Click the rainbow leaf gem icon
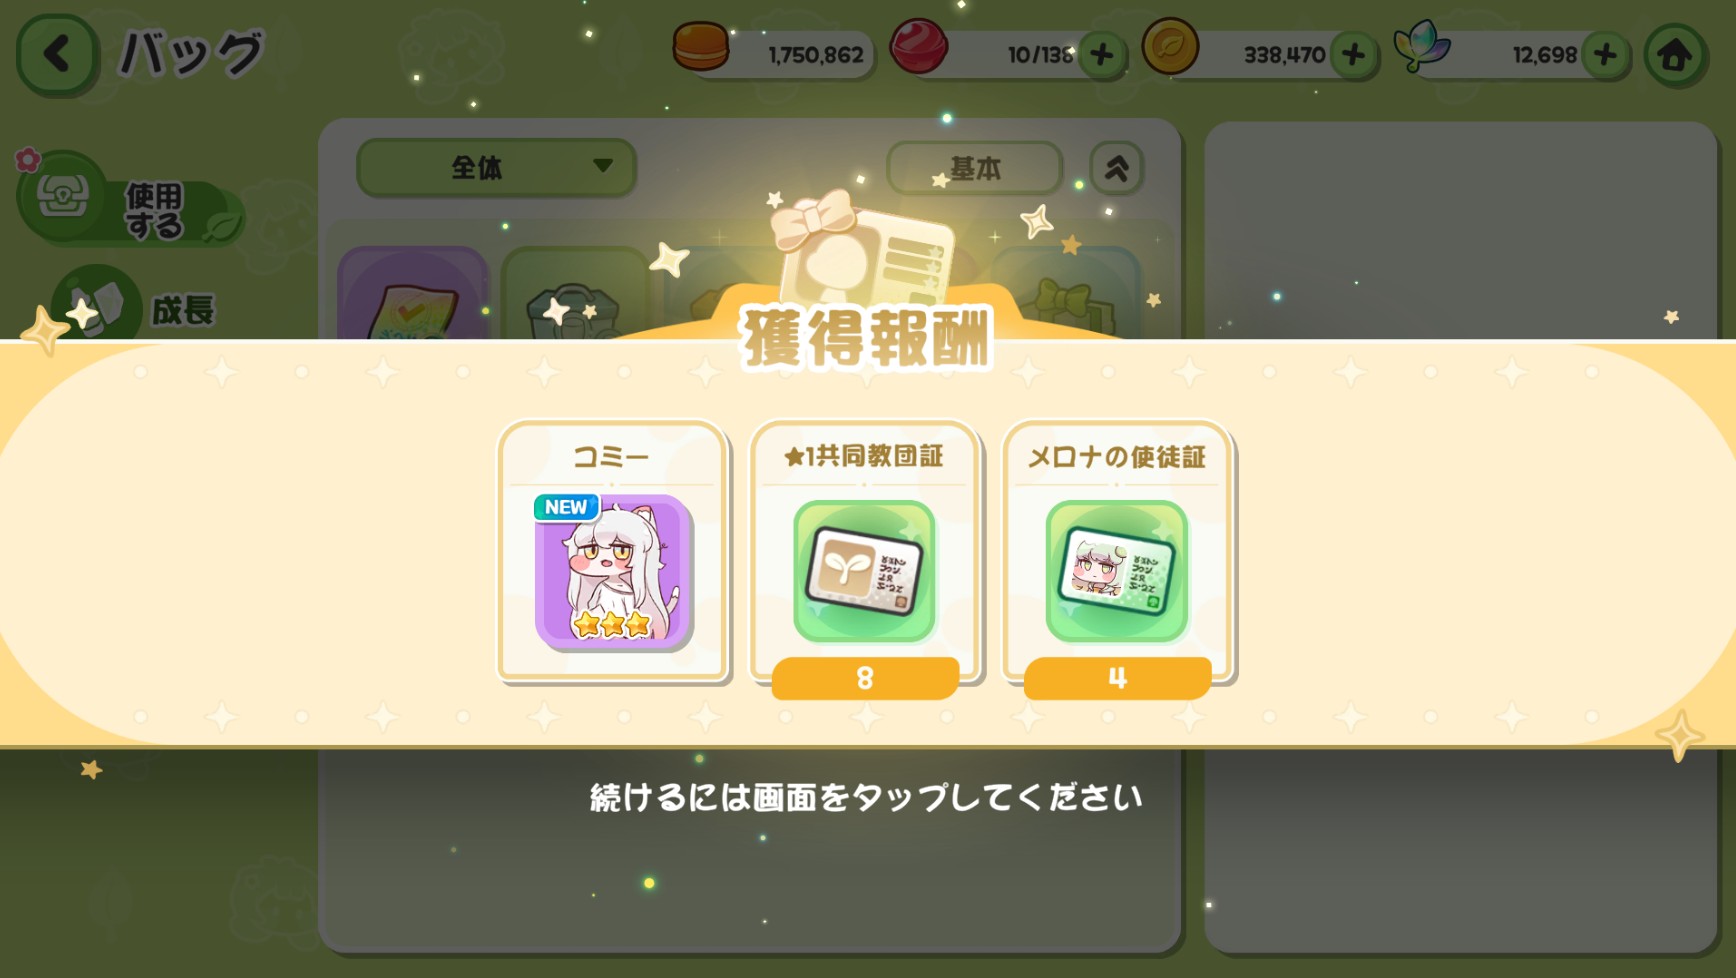 (1422, 46)
